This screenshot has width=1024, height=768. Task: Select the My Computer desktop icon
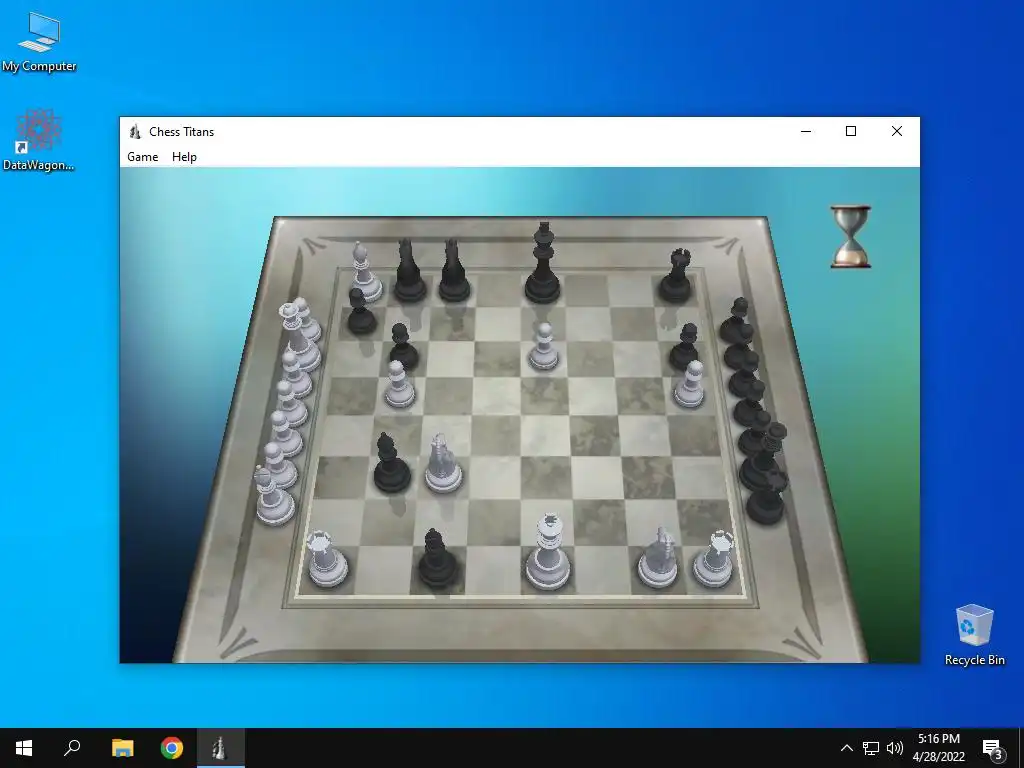(x=39, y=41)
